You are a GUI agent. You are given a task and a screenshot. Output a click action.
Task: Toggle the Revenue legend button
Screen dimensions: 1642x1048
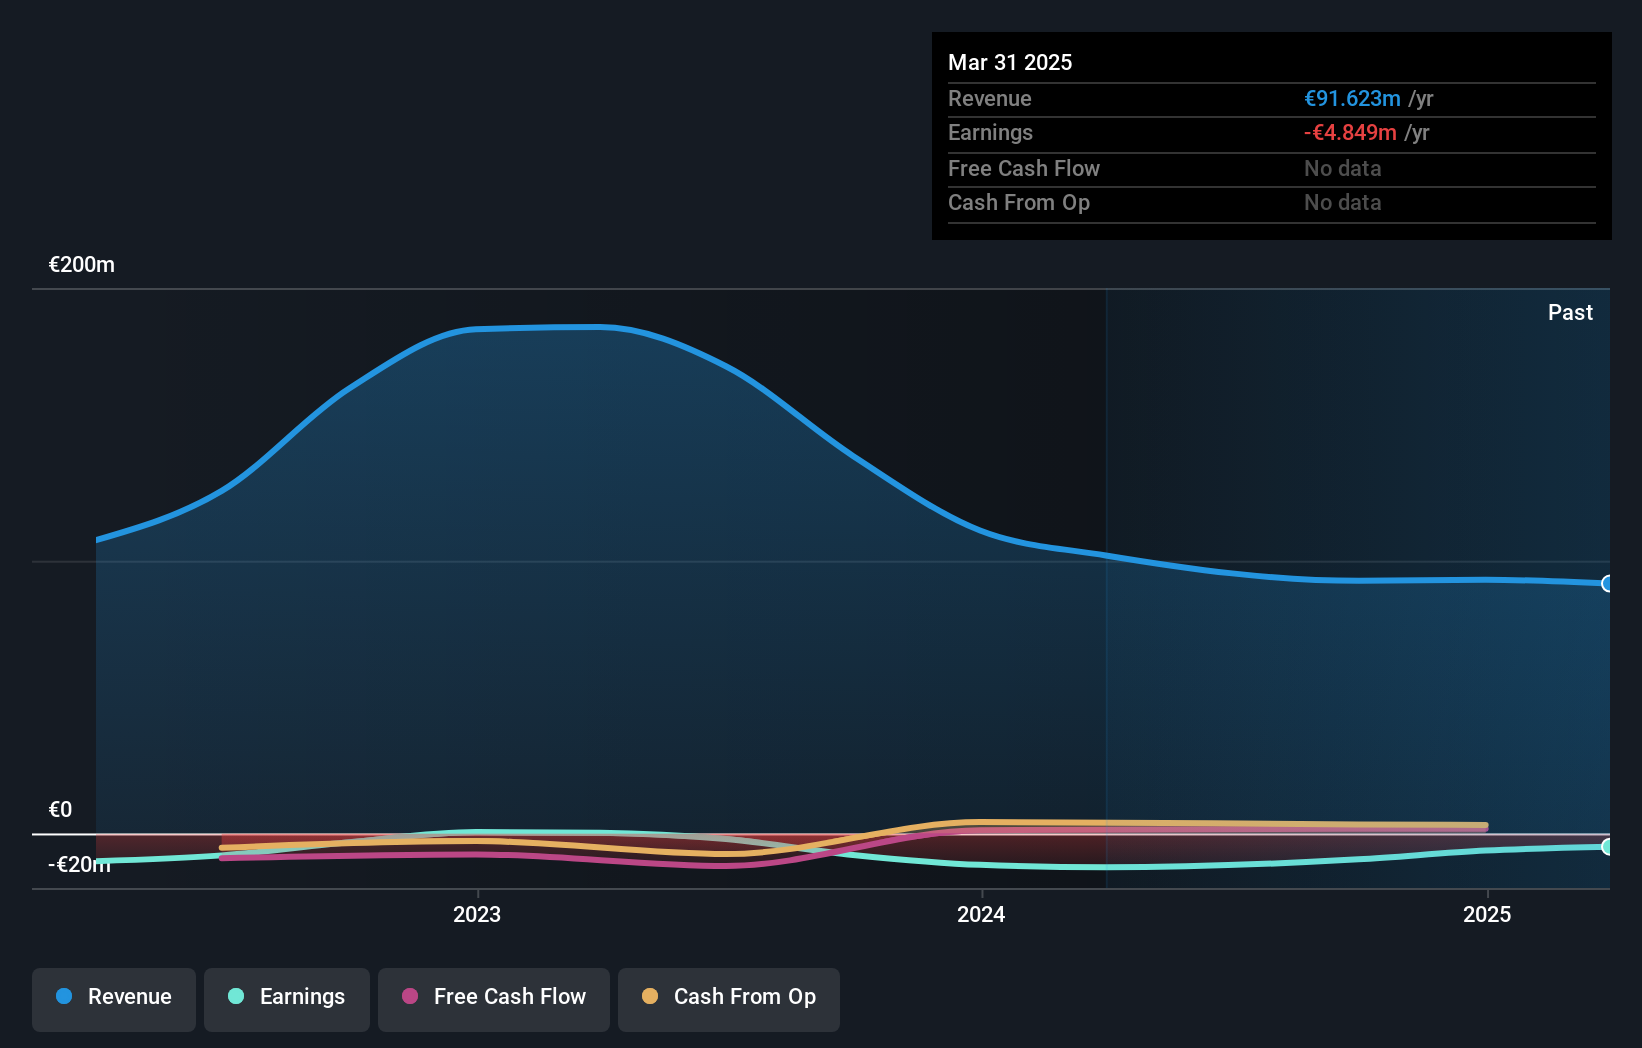pyautogui.click(x=114, y=999)
